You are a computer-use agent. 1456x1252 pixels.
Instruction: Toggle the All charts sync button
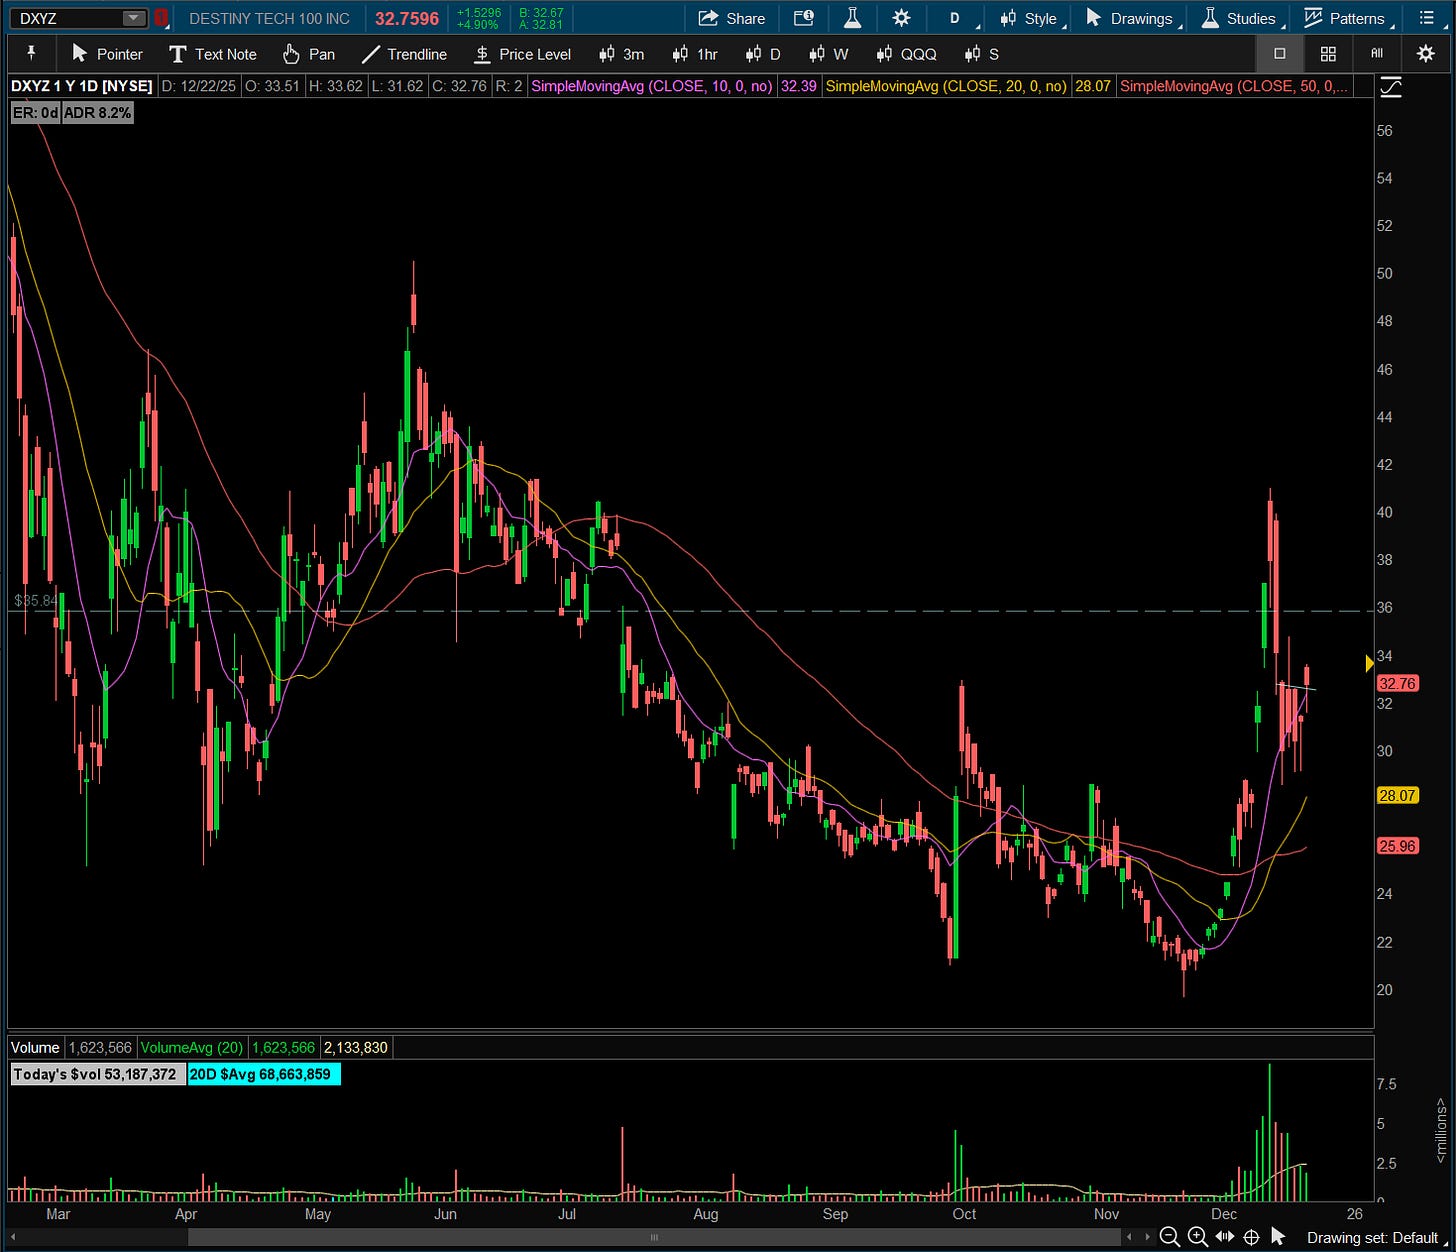click(x=1377, y=54)
